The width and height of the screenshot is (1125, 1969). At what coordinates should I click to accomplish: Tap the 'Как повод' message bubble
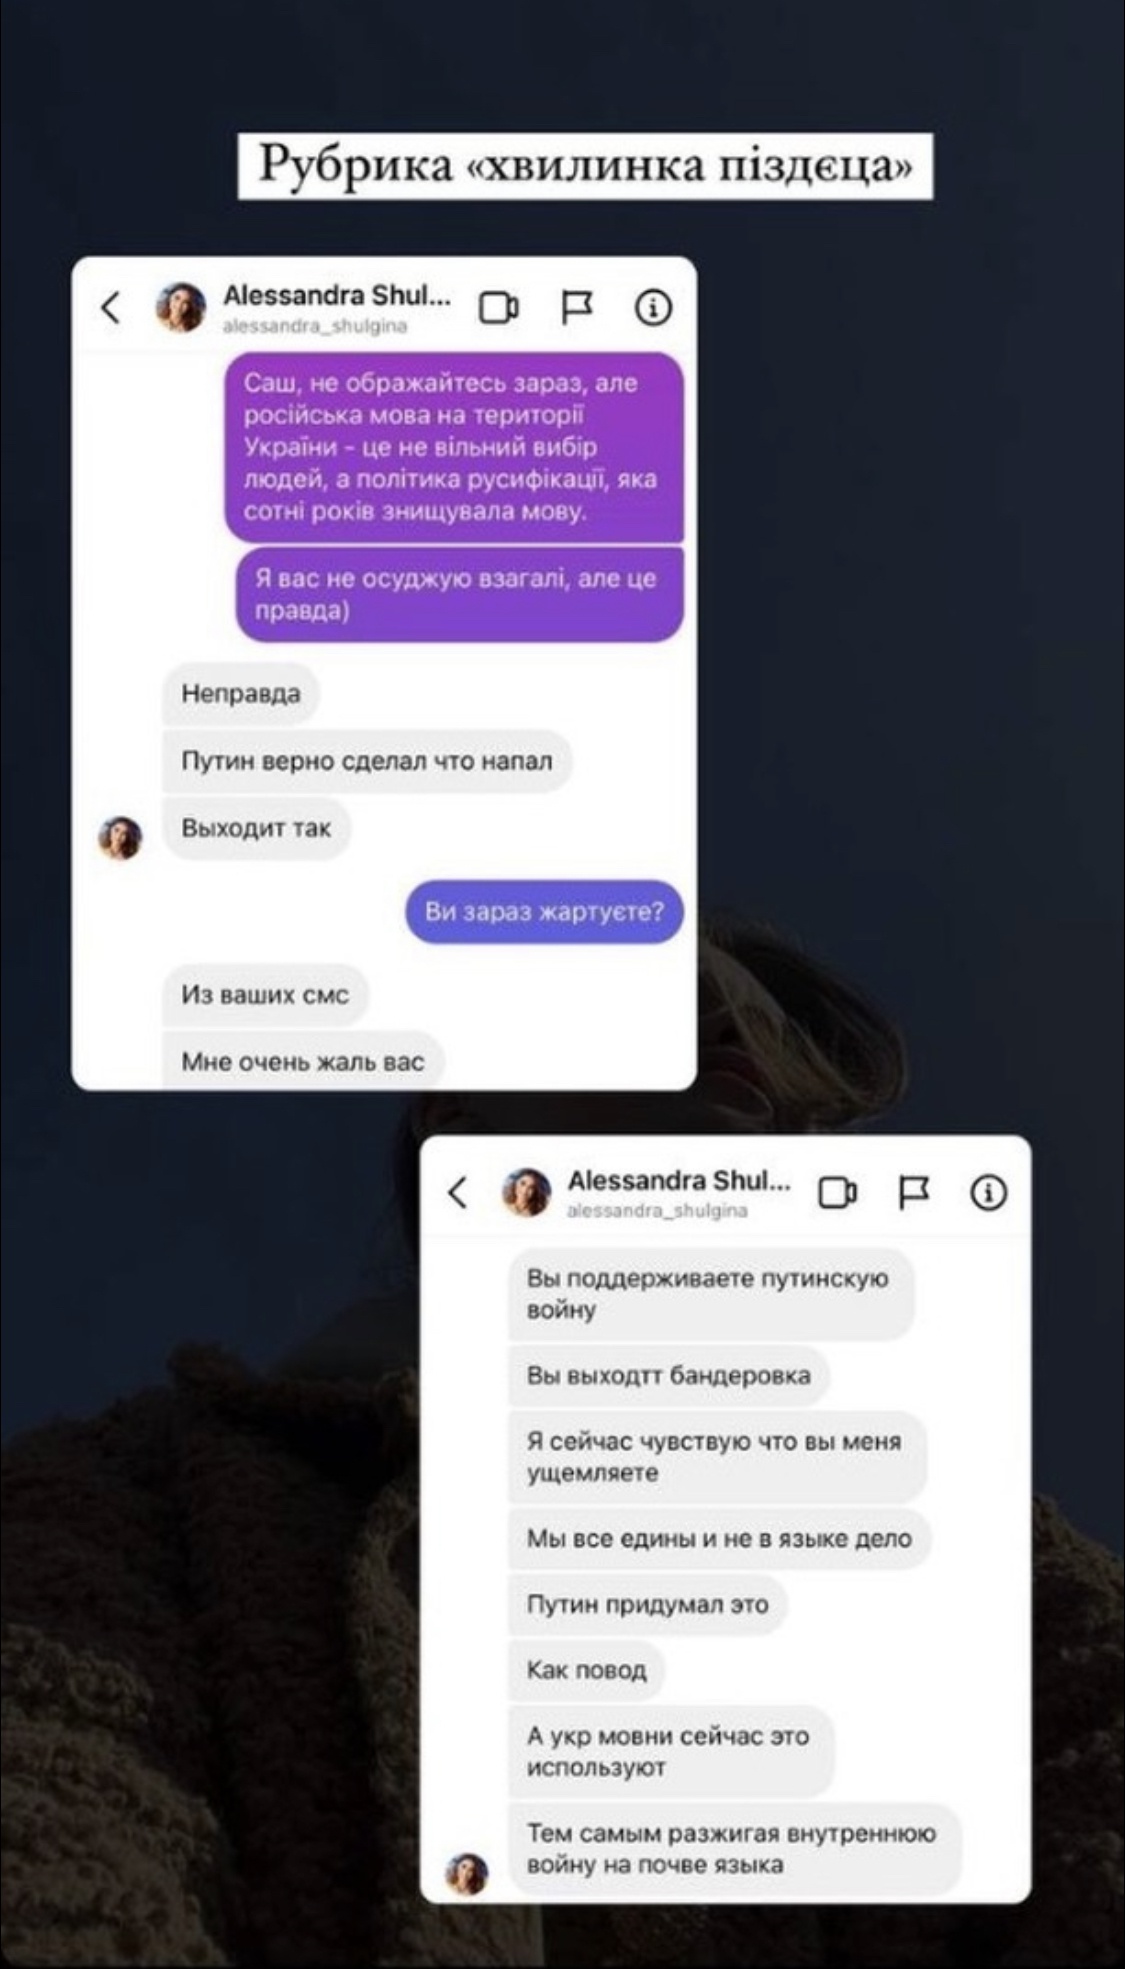(587, 1670)
